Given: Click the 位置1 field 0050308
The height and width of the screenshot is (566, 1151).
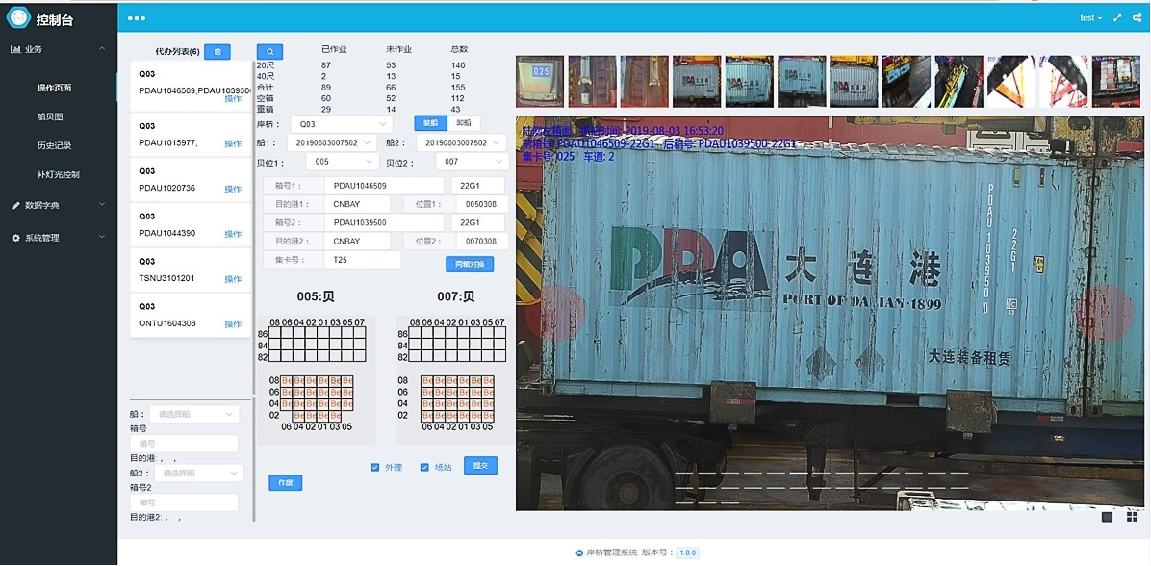Looking at the screenshot, I should click(480, 204).
